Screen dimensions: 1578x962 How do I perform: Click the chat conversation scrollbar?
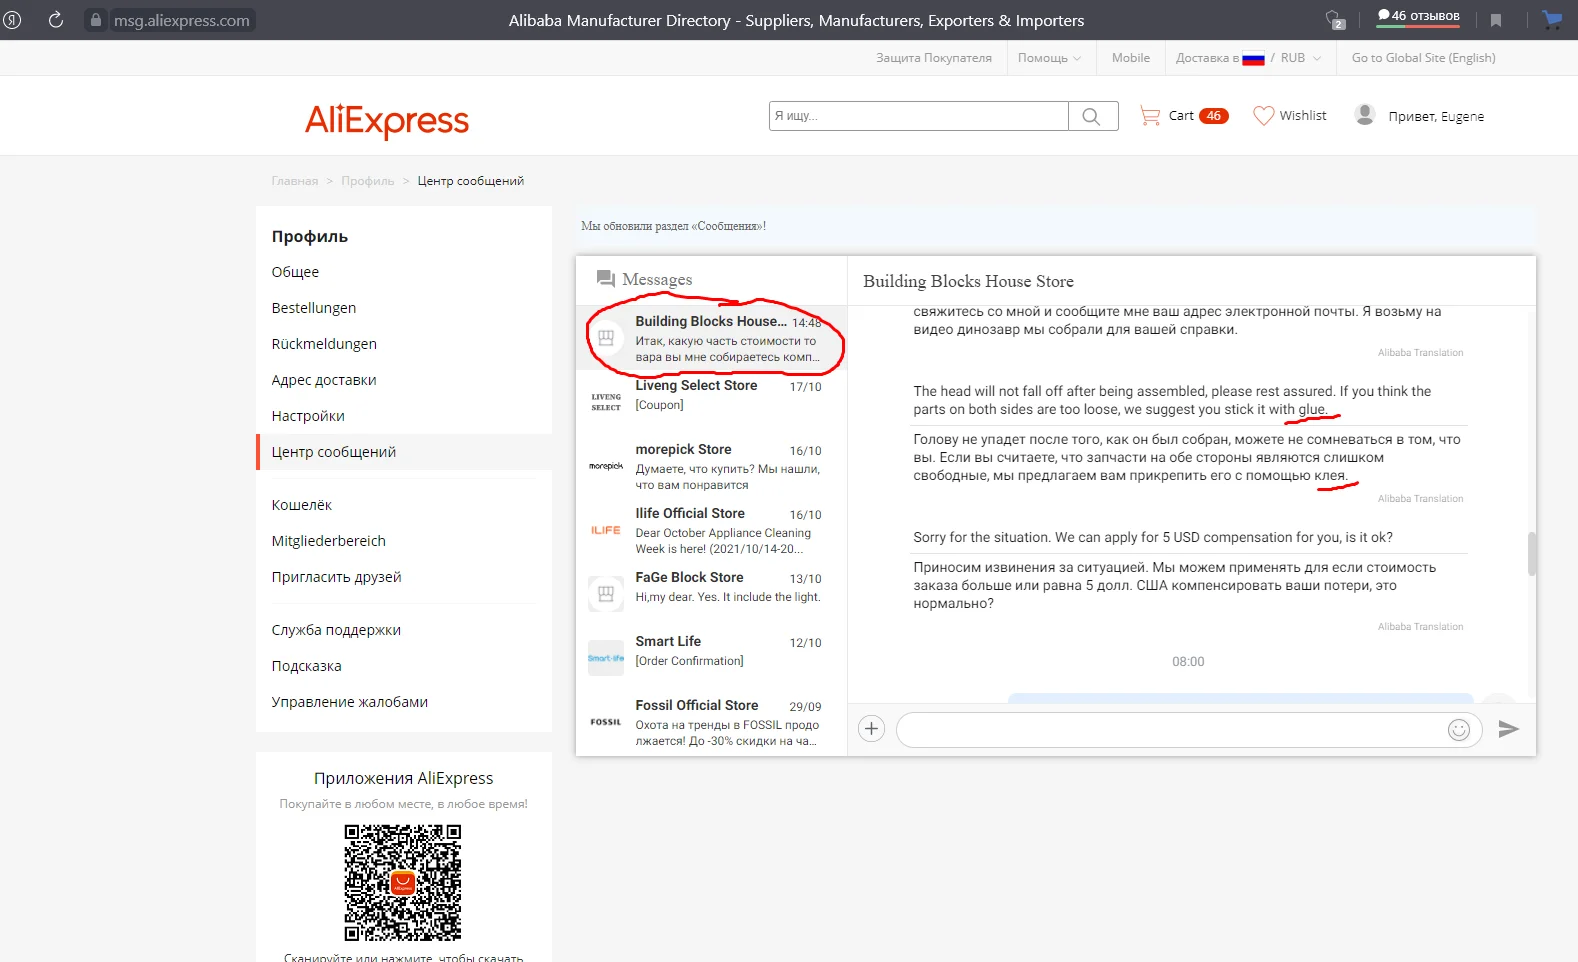click(x=1530, y=554)
